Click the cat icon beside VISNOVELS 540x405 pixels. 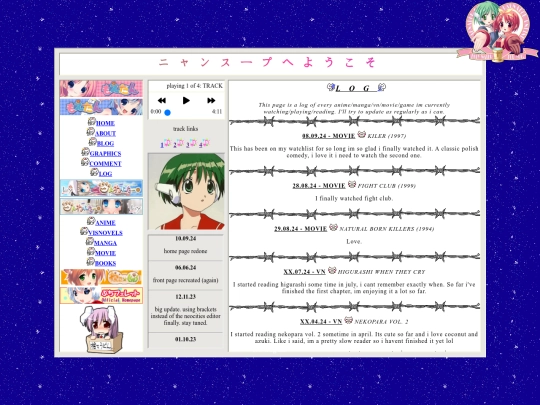coord(84,231)
